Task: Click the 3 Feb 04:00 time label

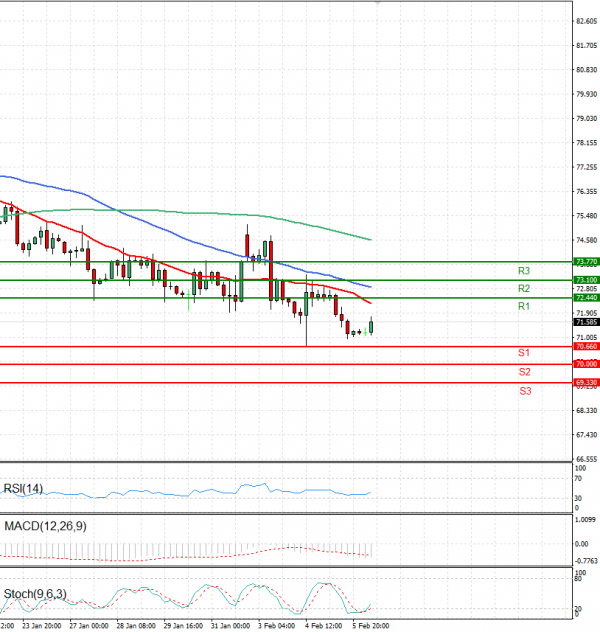Action: (276, 626)
